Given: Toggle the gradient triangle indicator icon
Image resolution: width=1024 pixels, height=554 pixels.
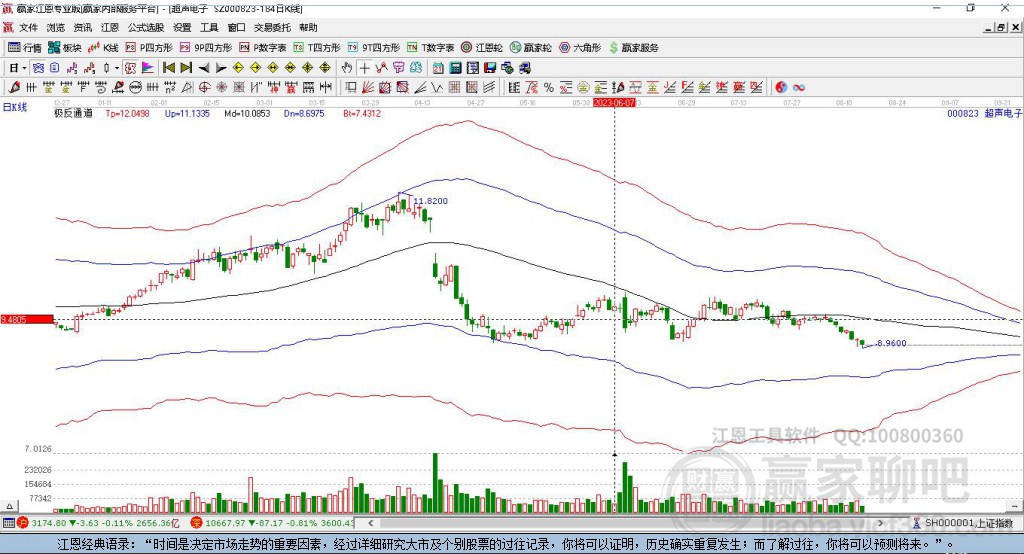Looking at the screenshot, I should click(148, 68).
